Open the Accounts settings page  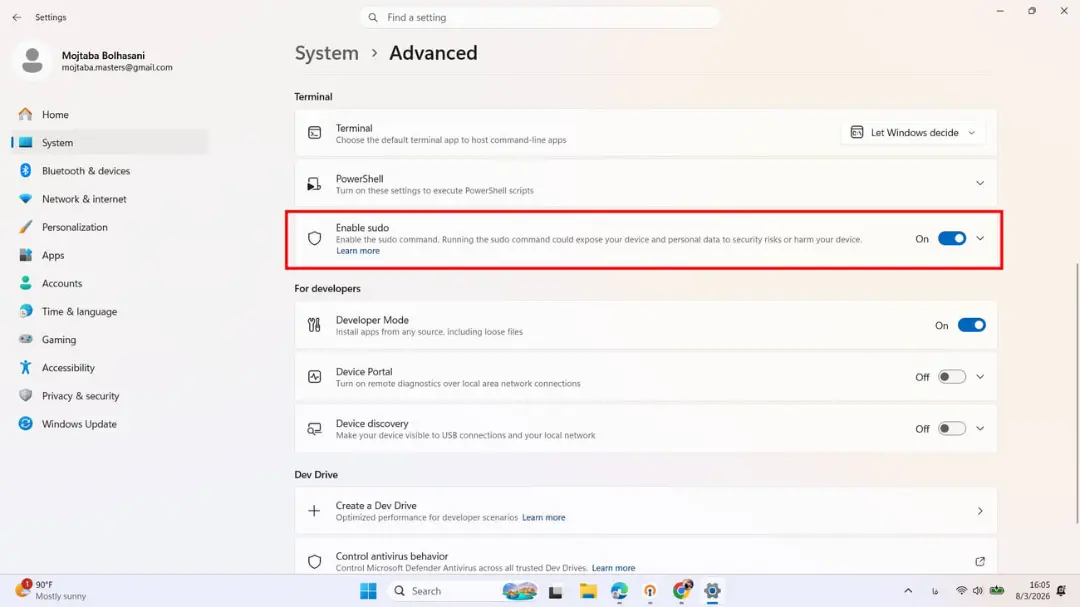coord(110,283)
